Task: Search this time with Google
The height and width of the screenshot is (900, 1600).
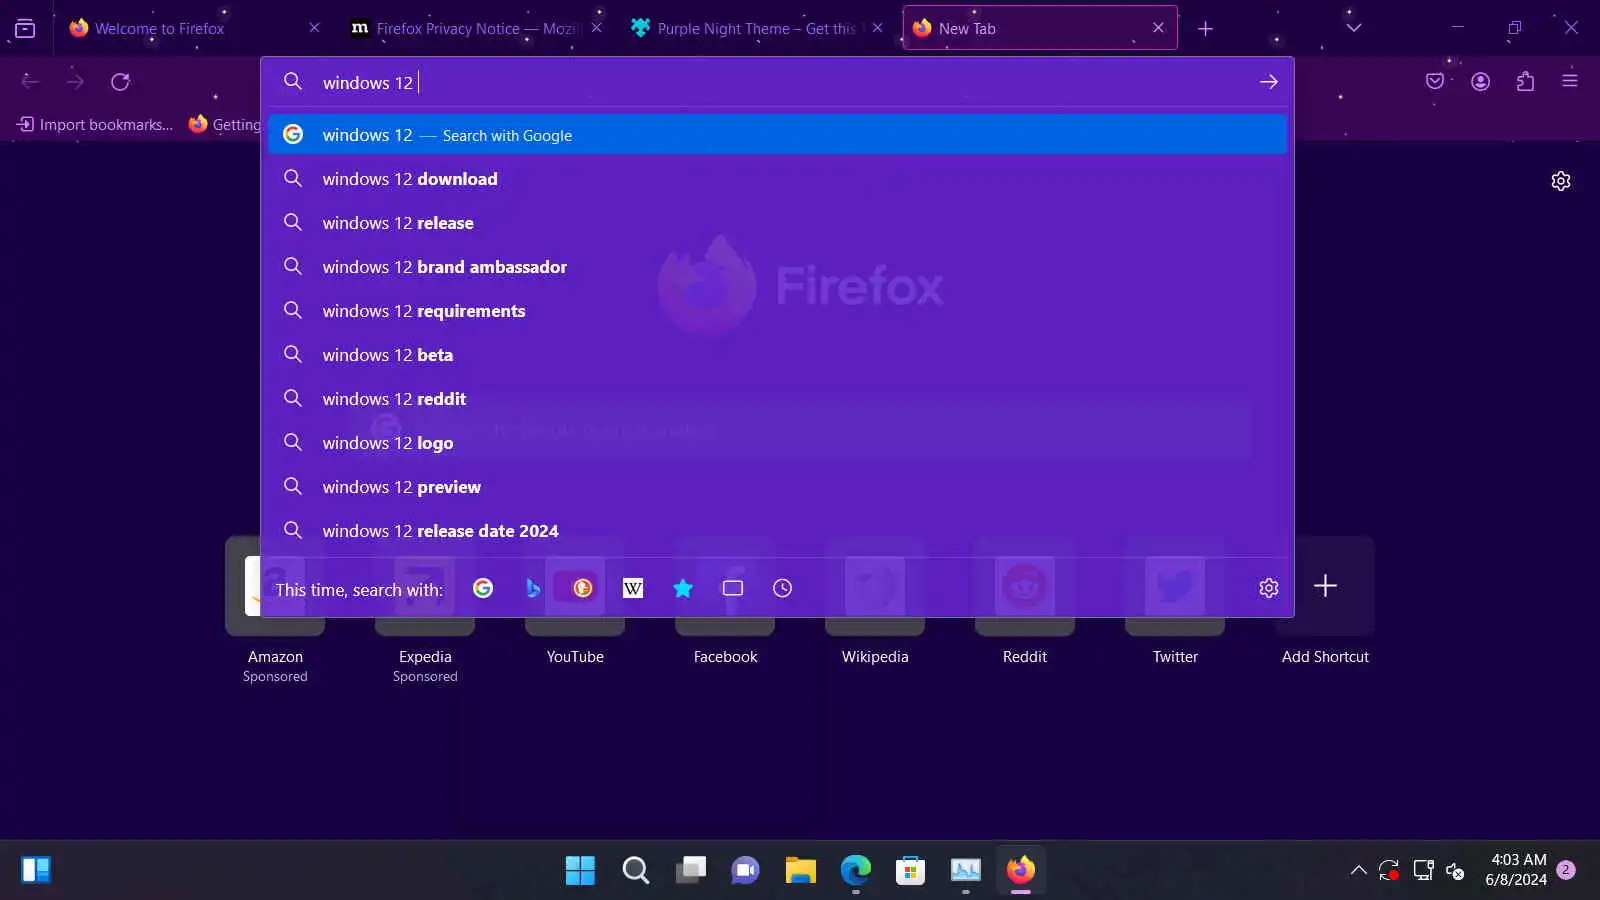Action: tap(483, 588)
